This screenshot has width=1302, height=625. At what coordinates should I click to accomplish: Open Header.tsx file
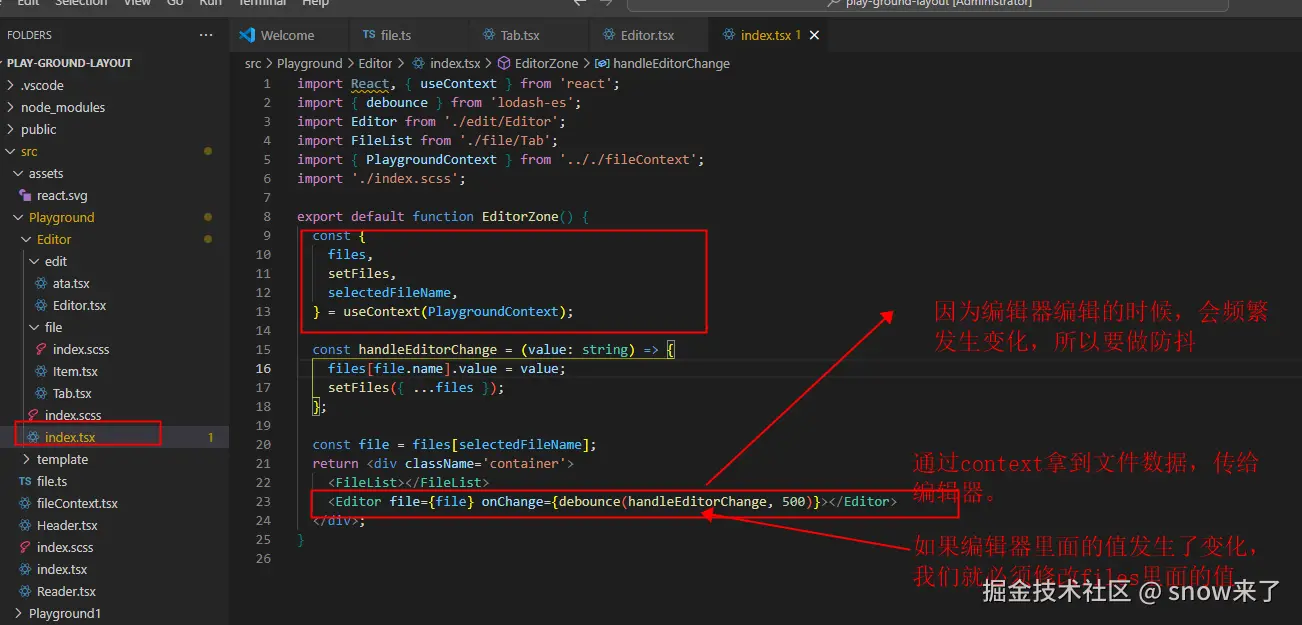pyautogui.click(x=67, y=525)
